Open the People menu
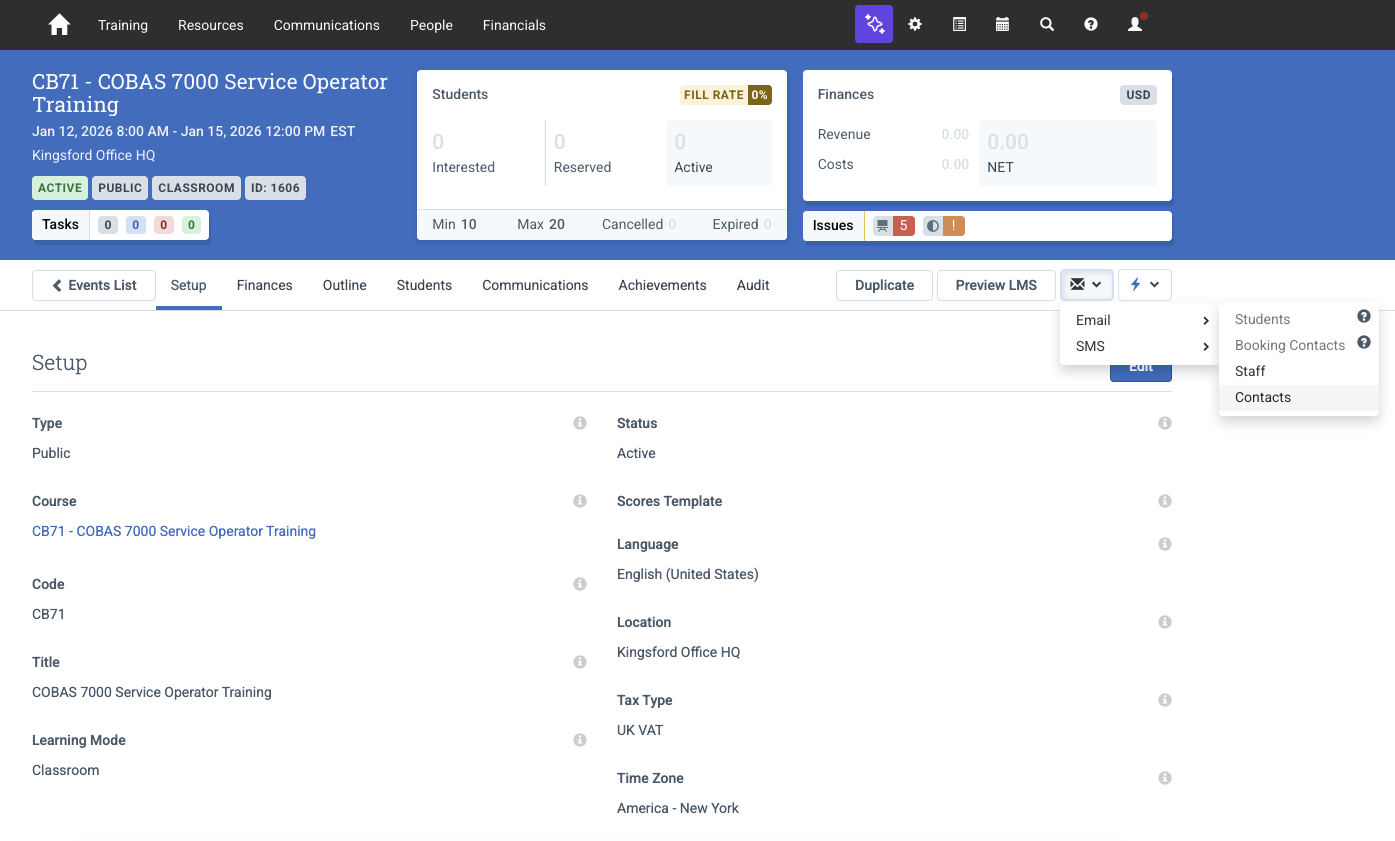This screenshot has height=841, width=1395. point(431,25)
